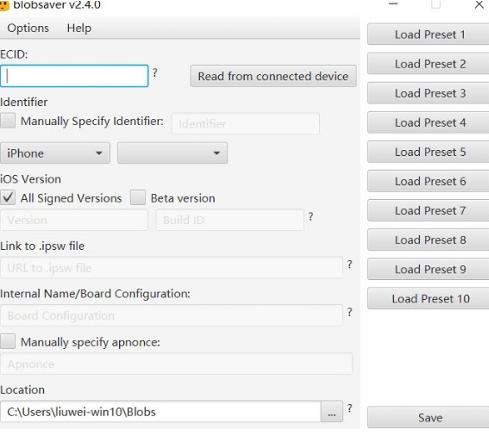Tick the Beta version checkbox
489x434 pixels.
(x=138, y=198)
